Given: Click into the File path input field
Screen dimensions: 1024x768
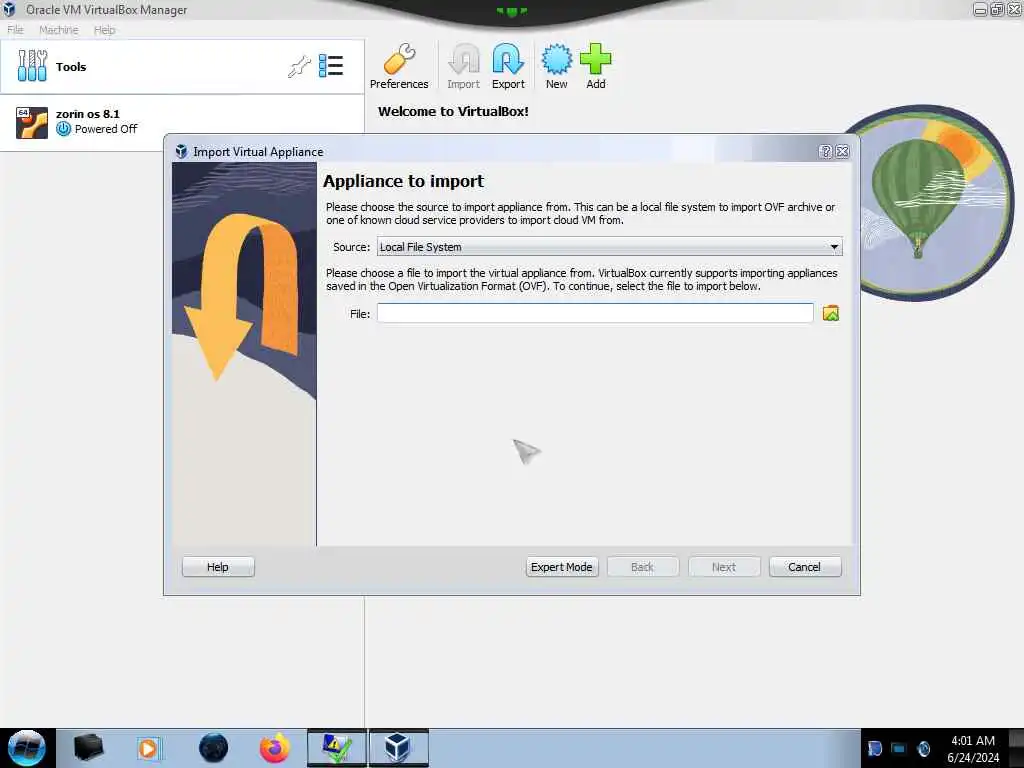Looking at the screenshot, I should point(595,313).
